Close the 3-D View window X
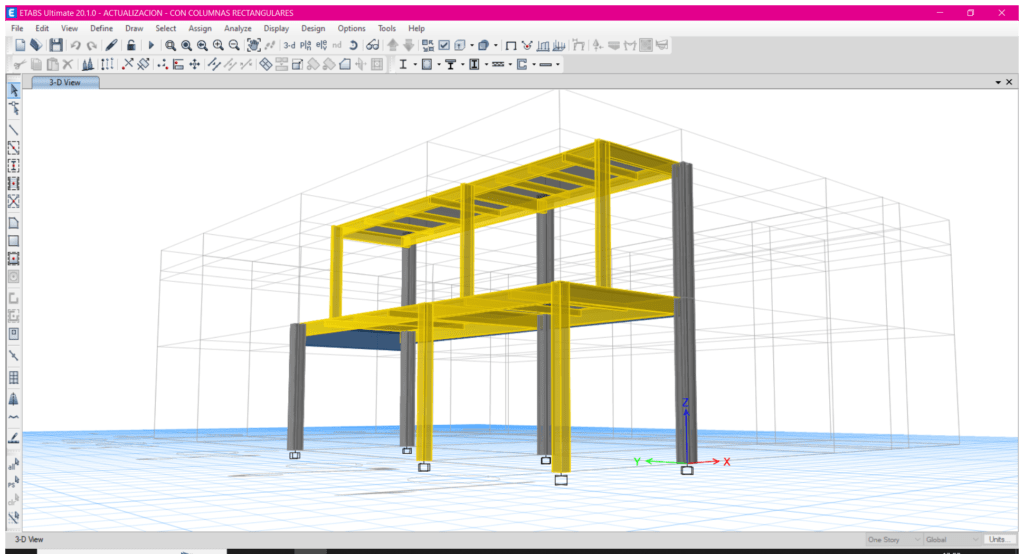Image resolution: width=1024 pixels, height=554 pixels. (1009, 82)
